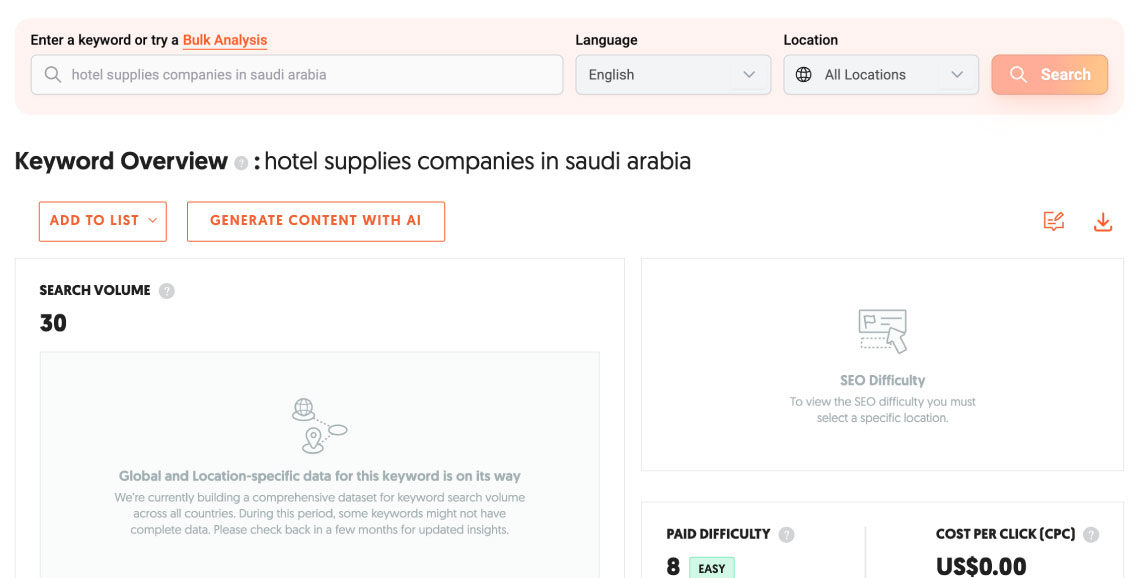Click the EASY paid difficulty badge
This screenshot has width=1137, height=578.
coord(712,568)
